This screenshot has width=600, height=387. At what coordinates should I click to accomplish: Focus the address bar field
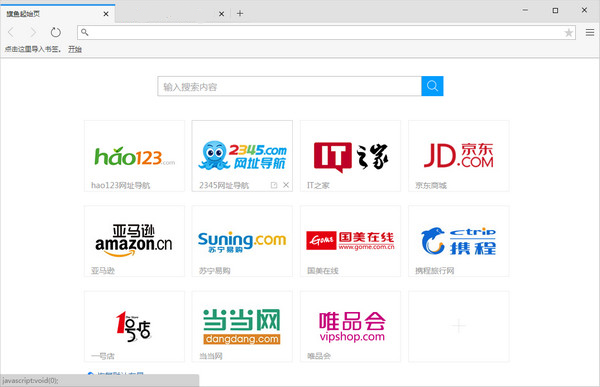(x=326, y=33)
